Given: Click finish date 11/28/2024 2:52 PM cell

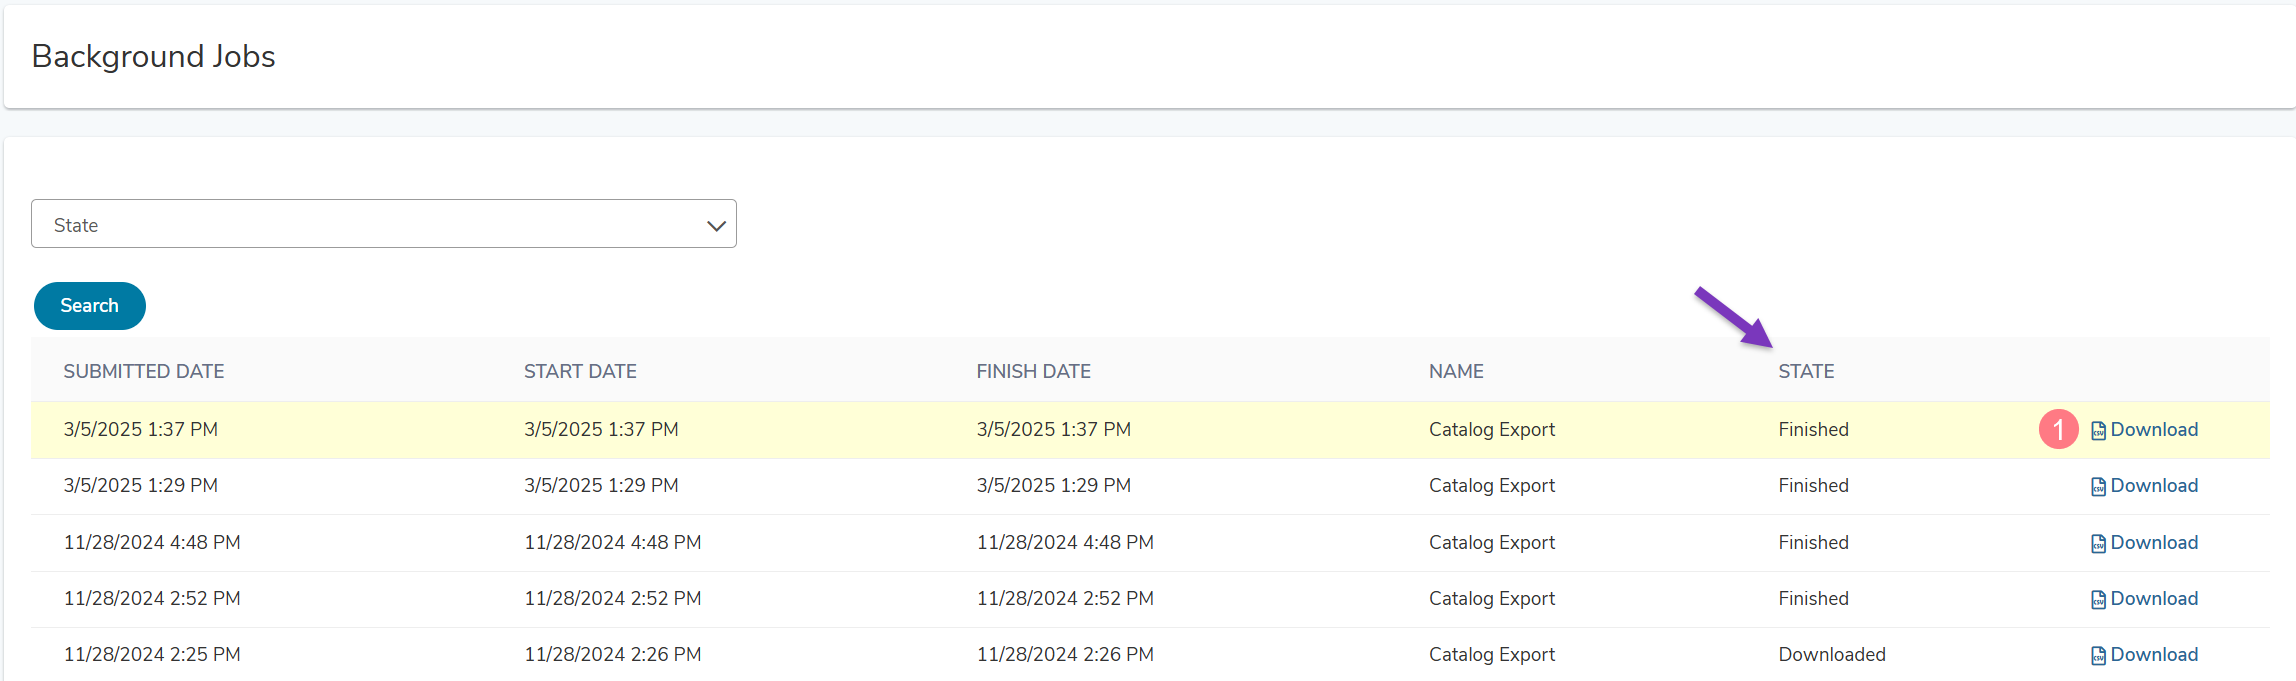Looking at the screenshot, I should 1065,598.
